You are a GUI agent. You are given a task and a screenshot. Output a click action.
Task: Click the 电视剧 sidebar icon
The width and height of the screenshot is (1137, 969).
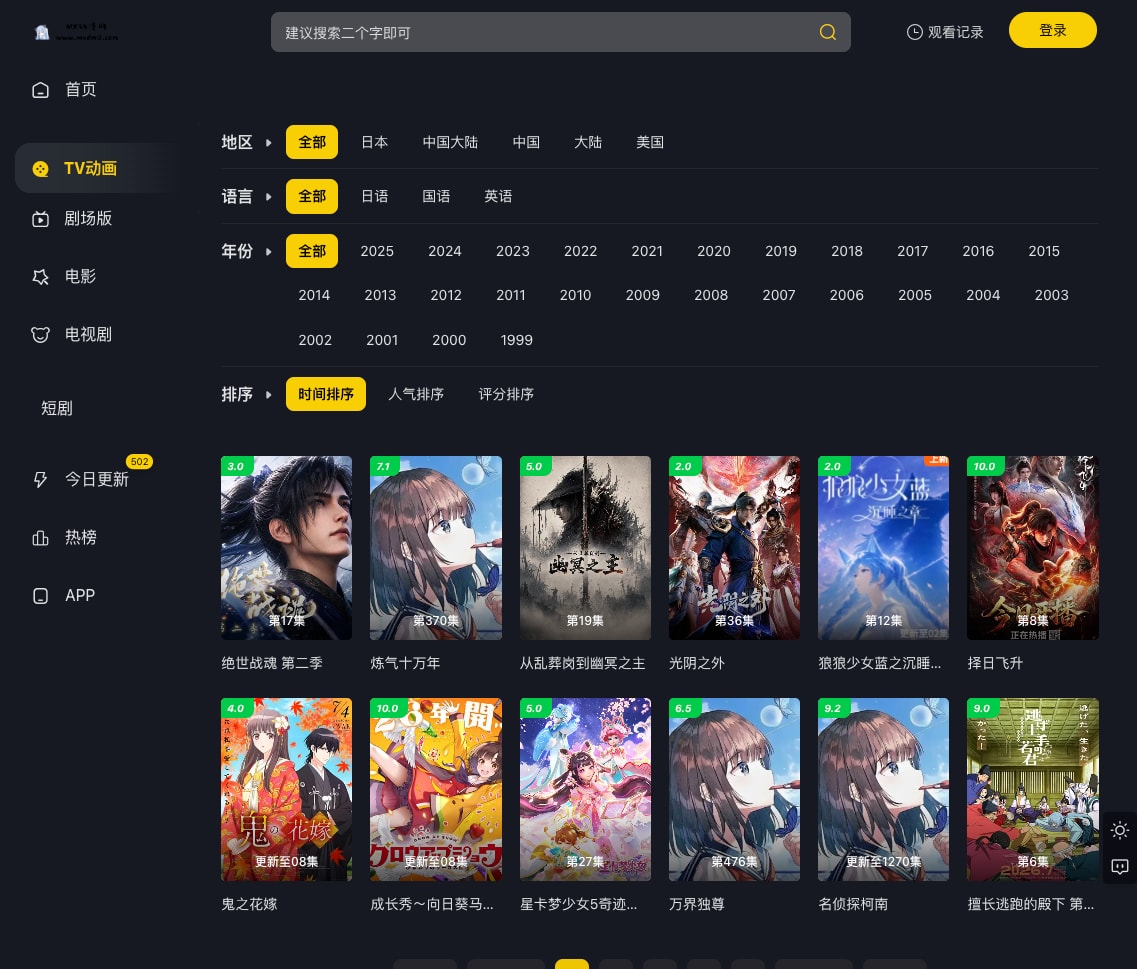click(x=41, y=334)
